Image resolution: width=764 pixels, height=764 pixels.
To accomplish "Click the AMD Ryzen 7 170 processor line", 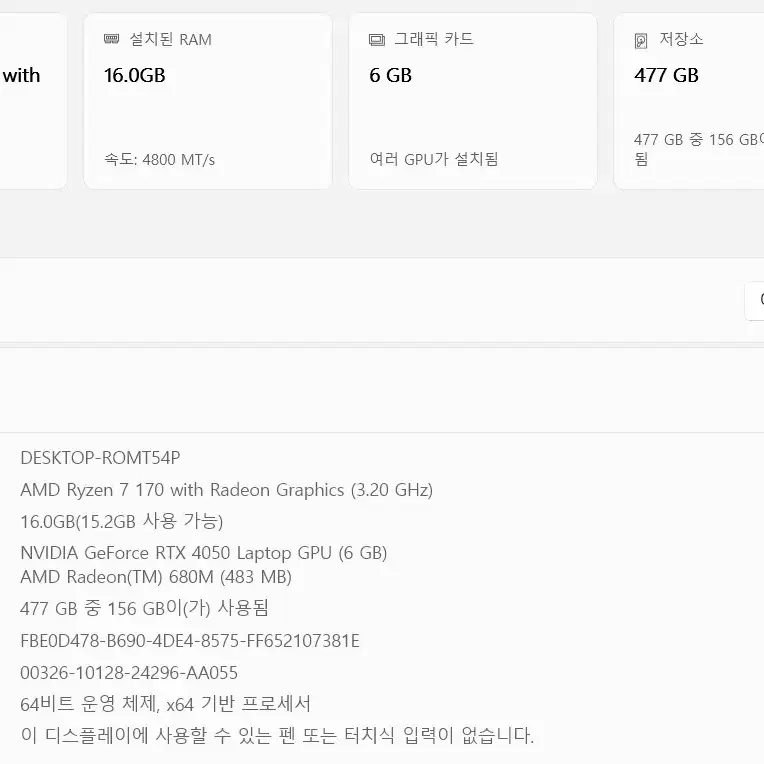I will [227, 490].
